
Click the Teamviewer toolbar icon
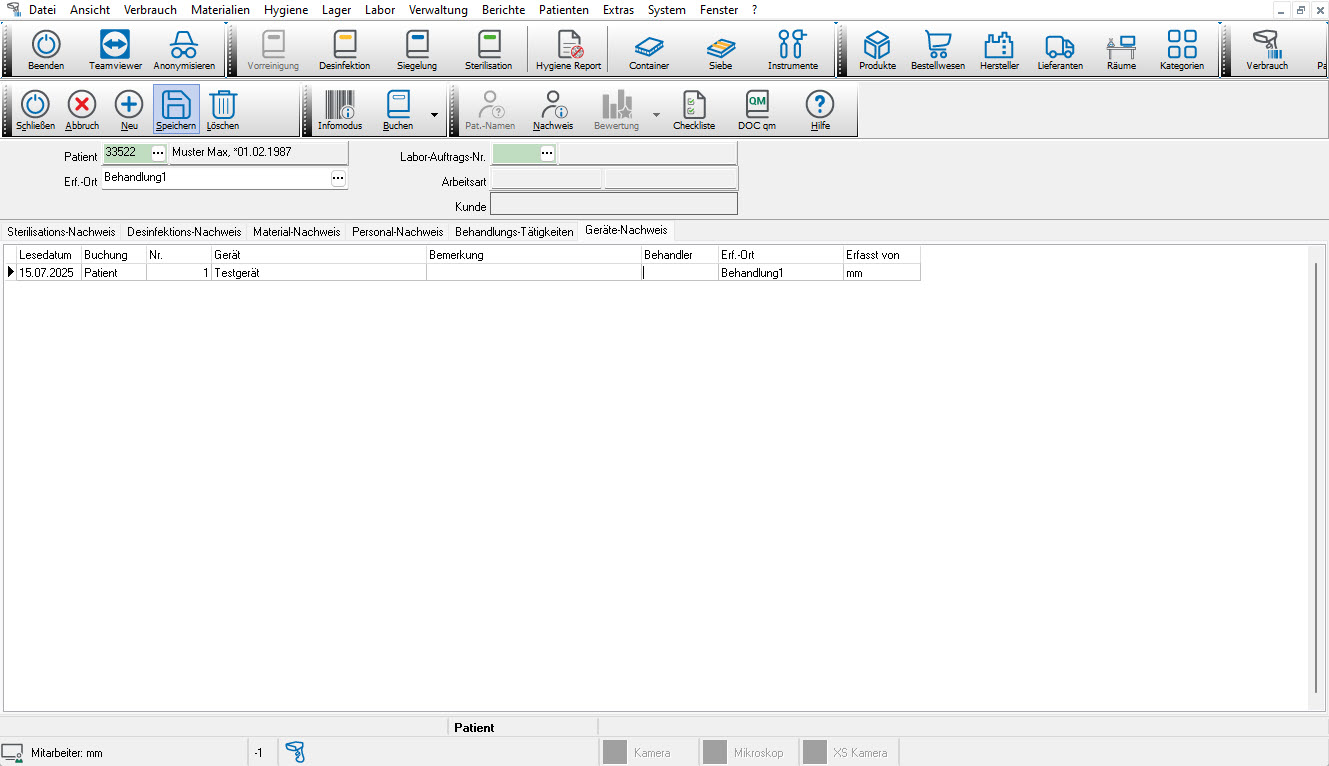pyautogui.click(x=115, y=49)
